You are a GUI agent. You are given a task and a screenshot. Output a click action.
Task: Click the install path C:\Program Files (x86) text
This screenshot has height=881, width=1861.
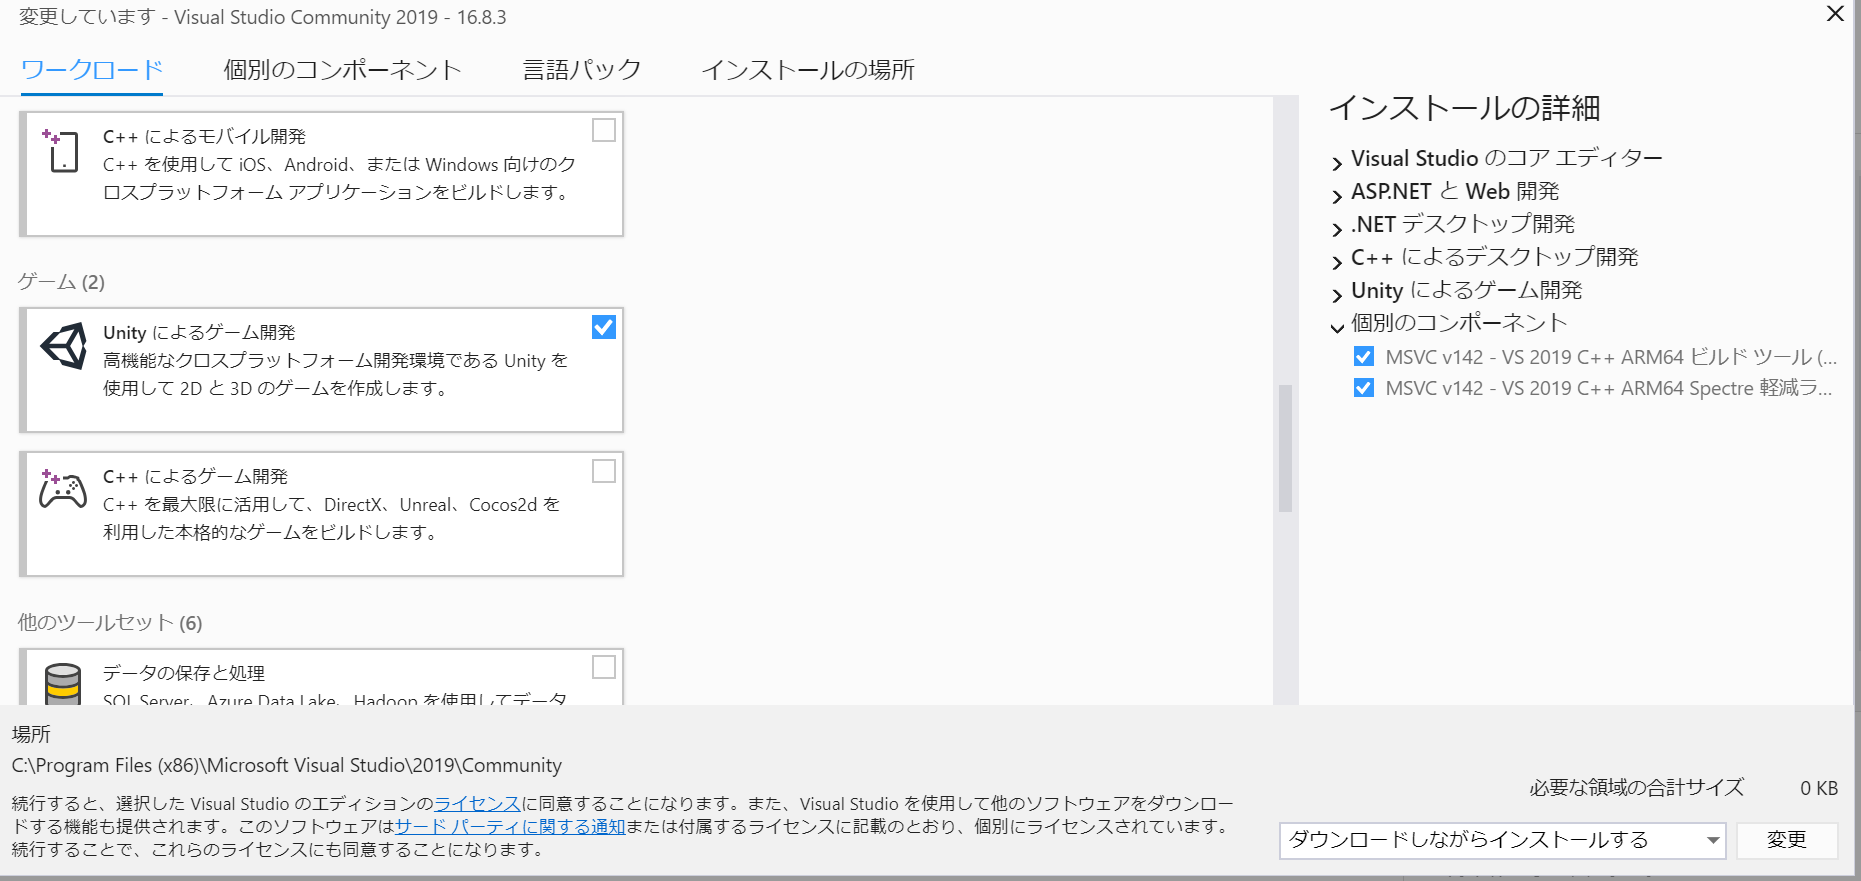click(x=286, y=765)
